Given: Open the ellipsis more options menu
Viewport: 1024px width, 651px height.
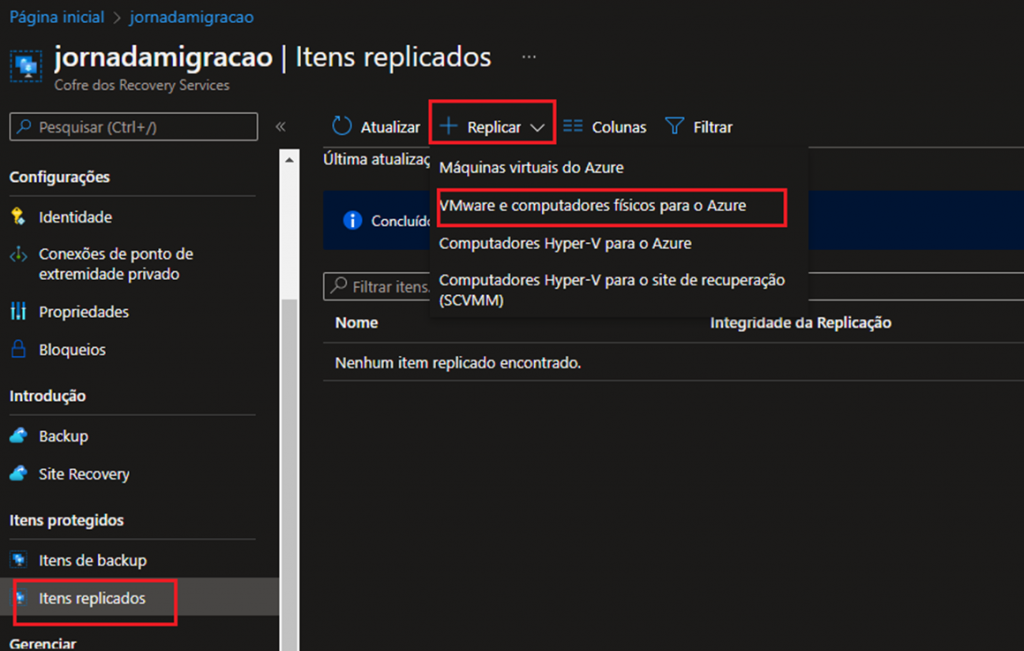Looking at the screenshot, I should point(529,57).
